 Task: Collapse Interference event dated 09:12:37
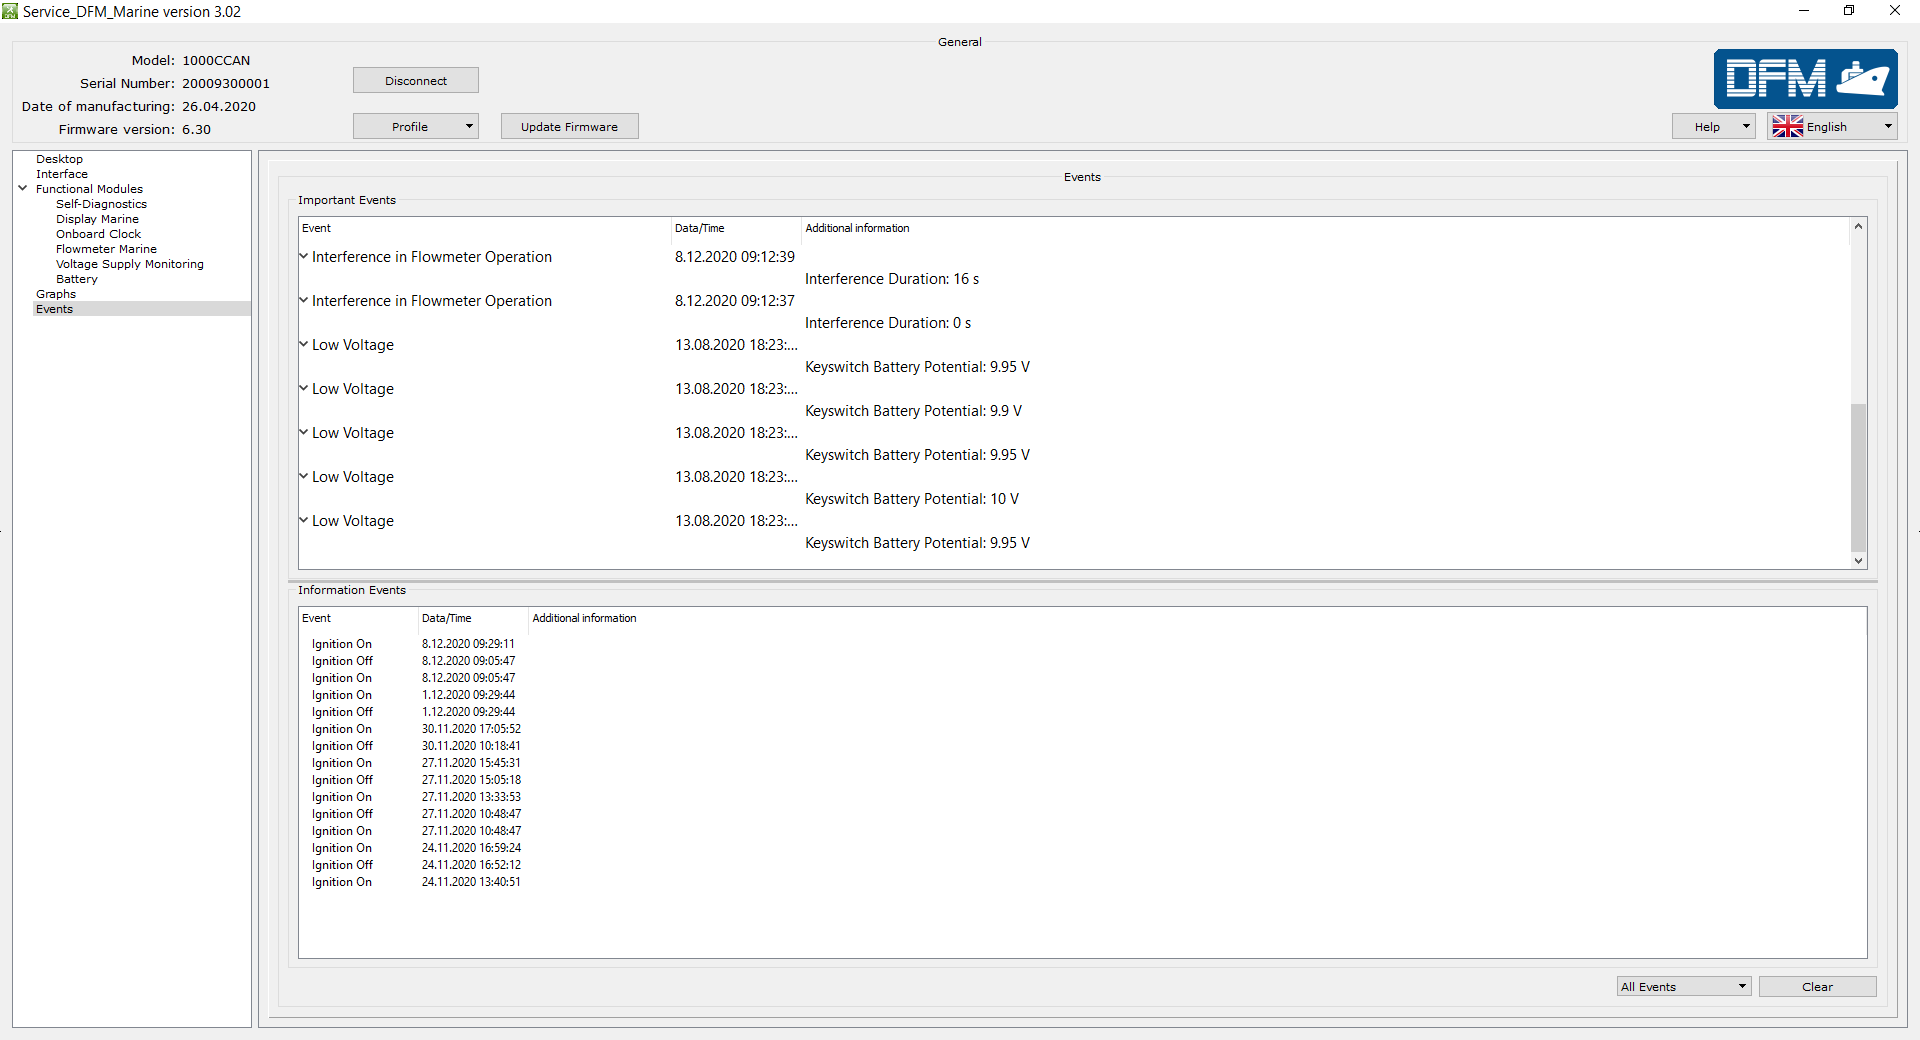pos(304,300)
